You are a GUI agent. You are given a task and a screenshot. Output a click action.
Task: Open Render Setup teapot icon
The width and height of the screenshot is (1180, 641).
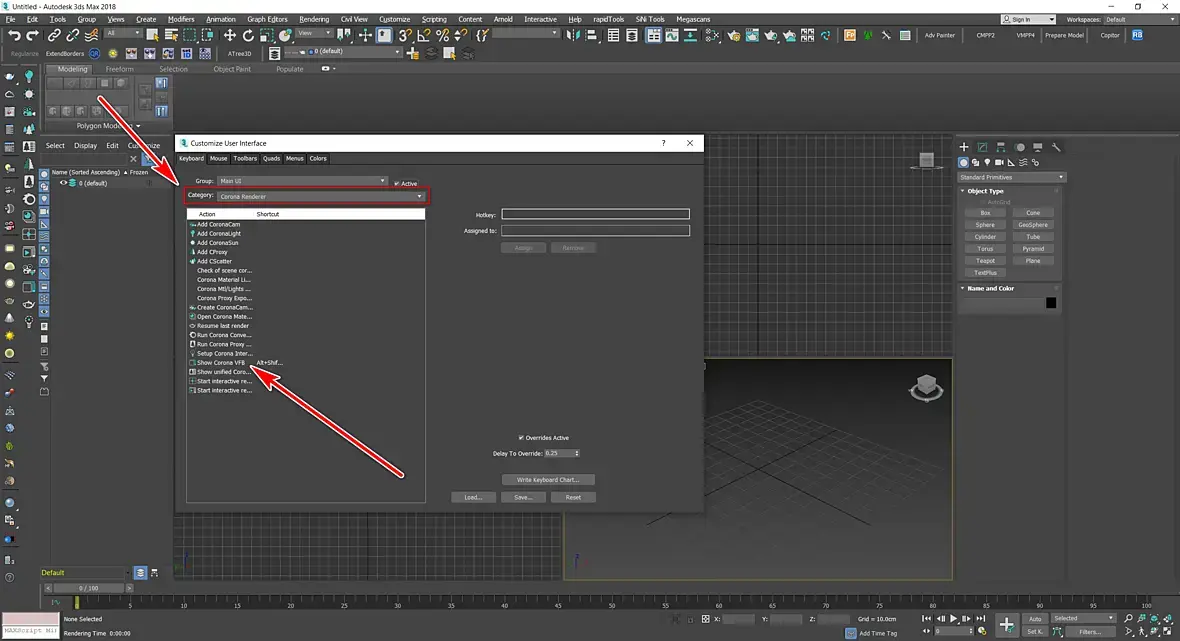[734, 35]
